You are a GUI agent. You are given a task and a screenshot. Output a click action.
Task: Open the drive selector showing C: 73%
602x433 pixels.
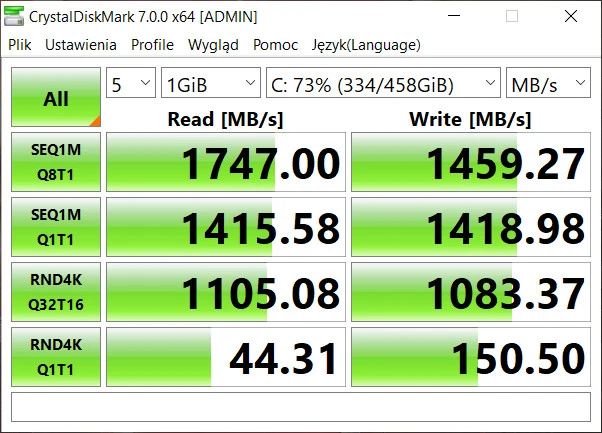coord(383,84)
